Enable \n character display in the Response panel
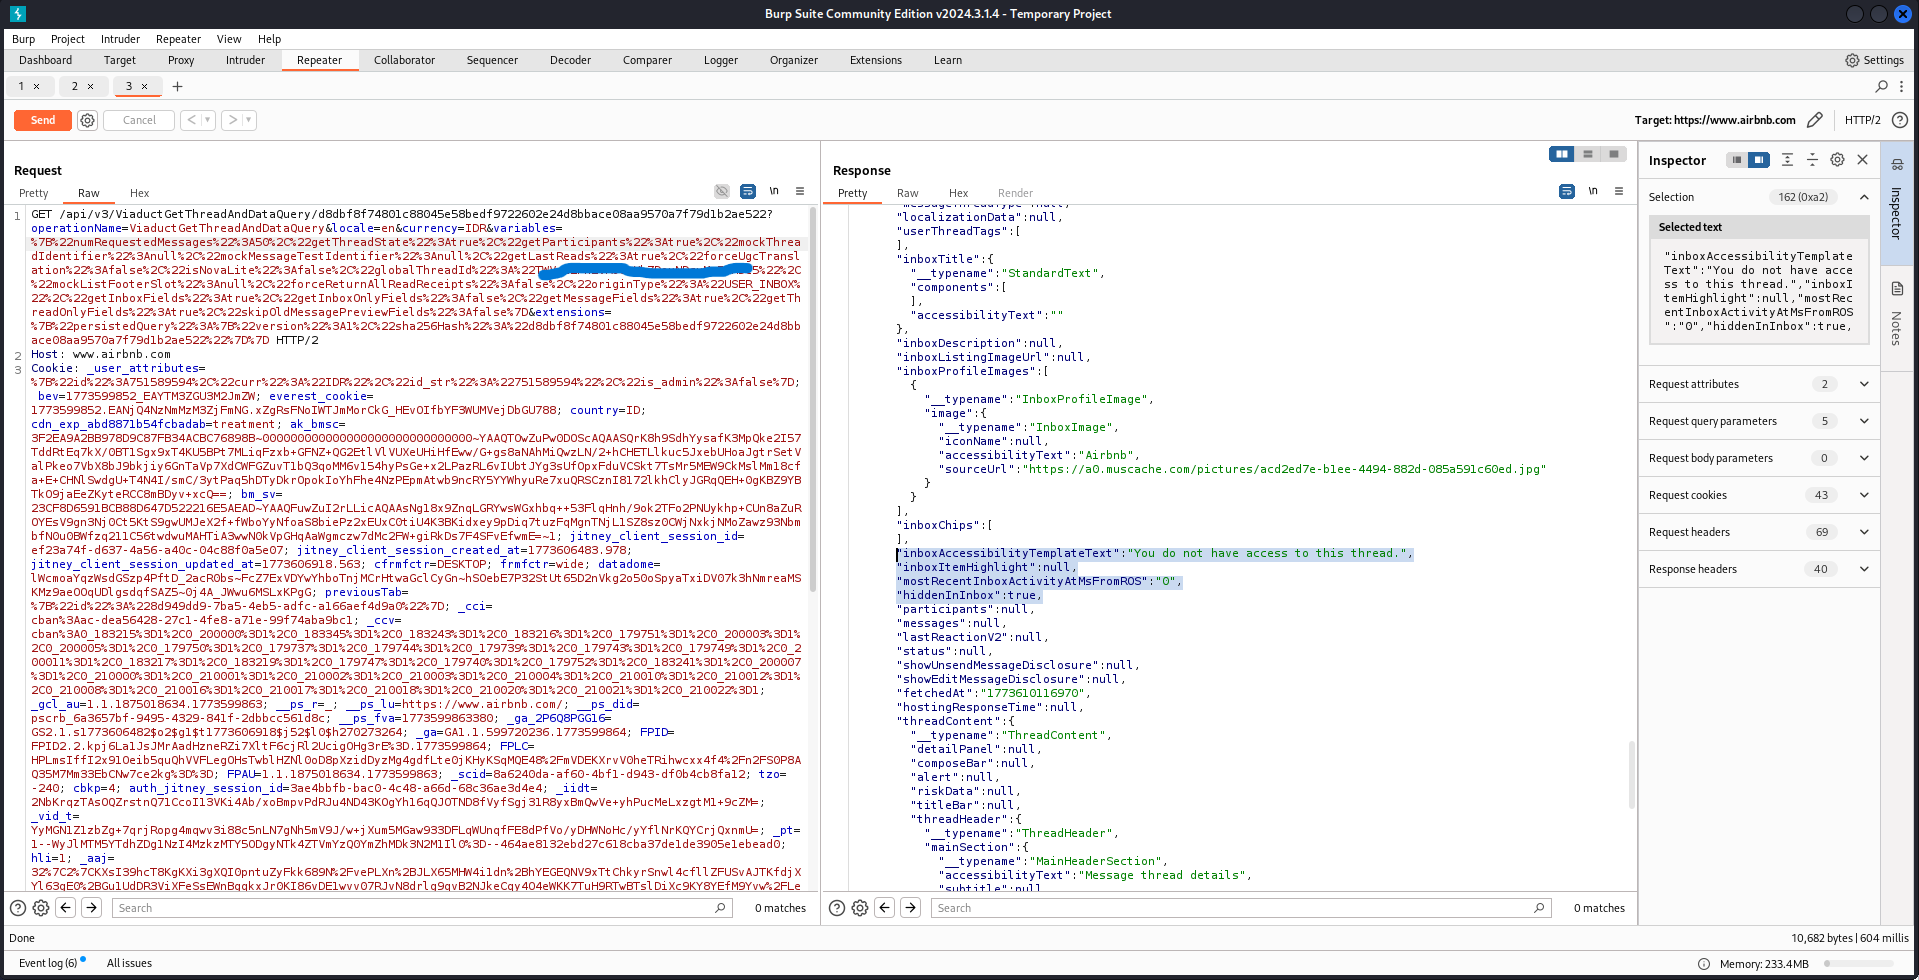Image resolution: width=1919 pixels, height=980 pixels. [1592, 191]
